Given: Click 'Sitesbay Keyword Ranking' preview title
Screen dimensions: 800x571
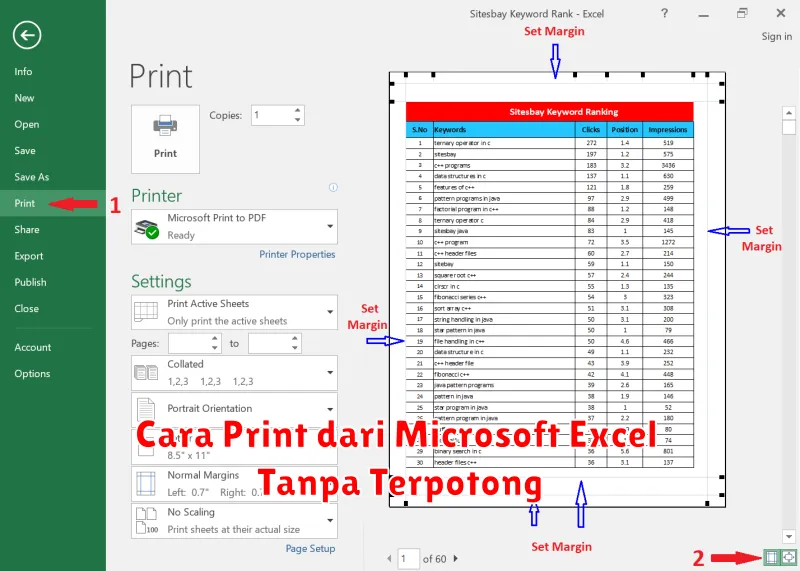Looking at the screenshot, I should click(x=564, y=112).
